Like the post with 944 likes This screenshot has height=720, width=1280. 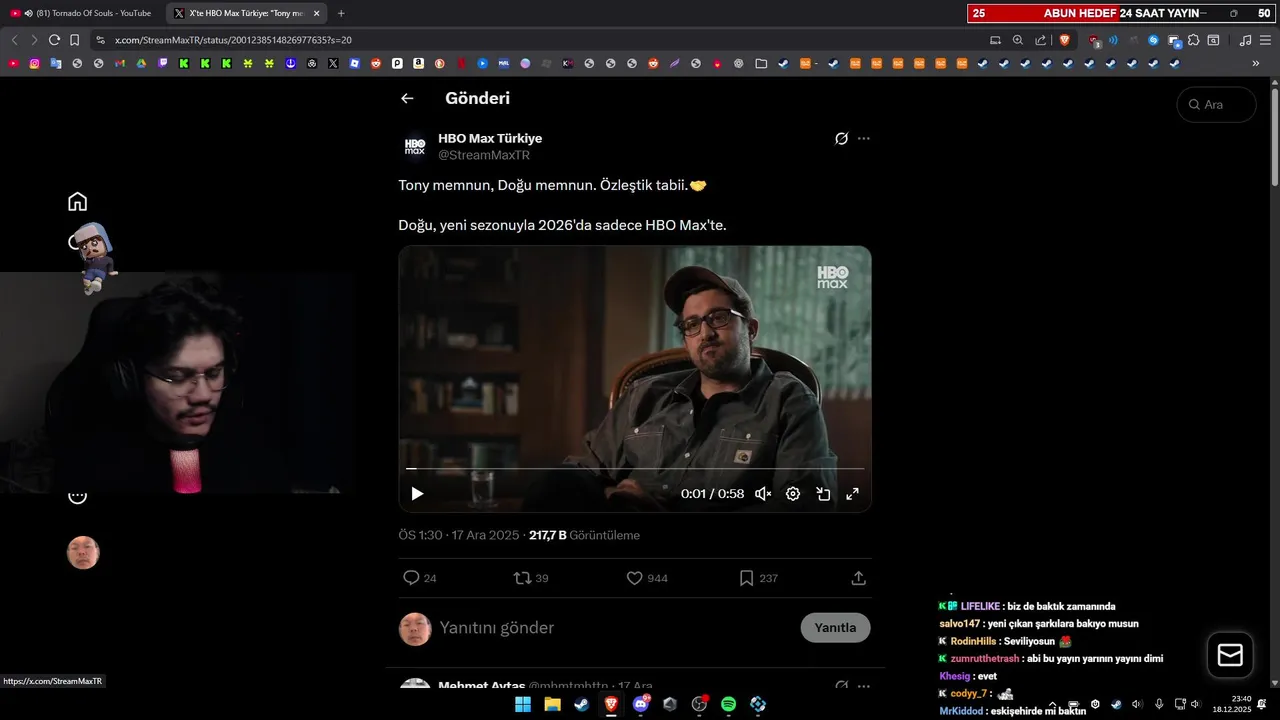(647, 578)
